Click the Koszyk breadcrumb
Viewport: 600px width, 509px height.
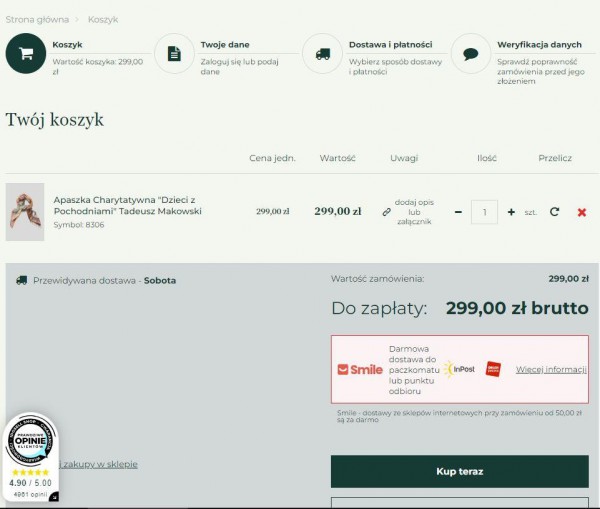[x=103, y=20]
